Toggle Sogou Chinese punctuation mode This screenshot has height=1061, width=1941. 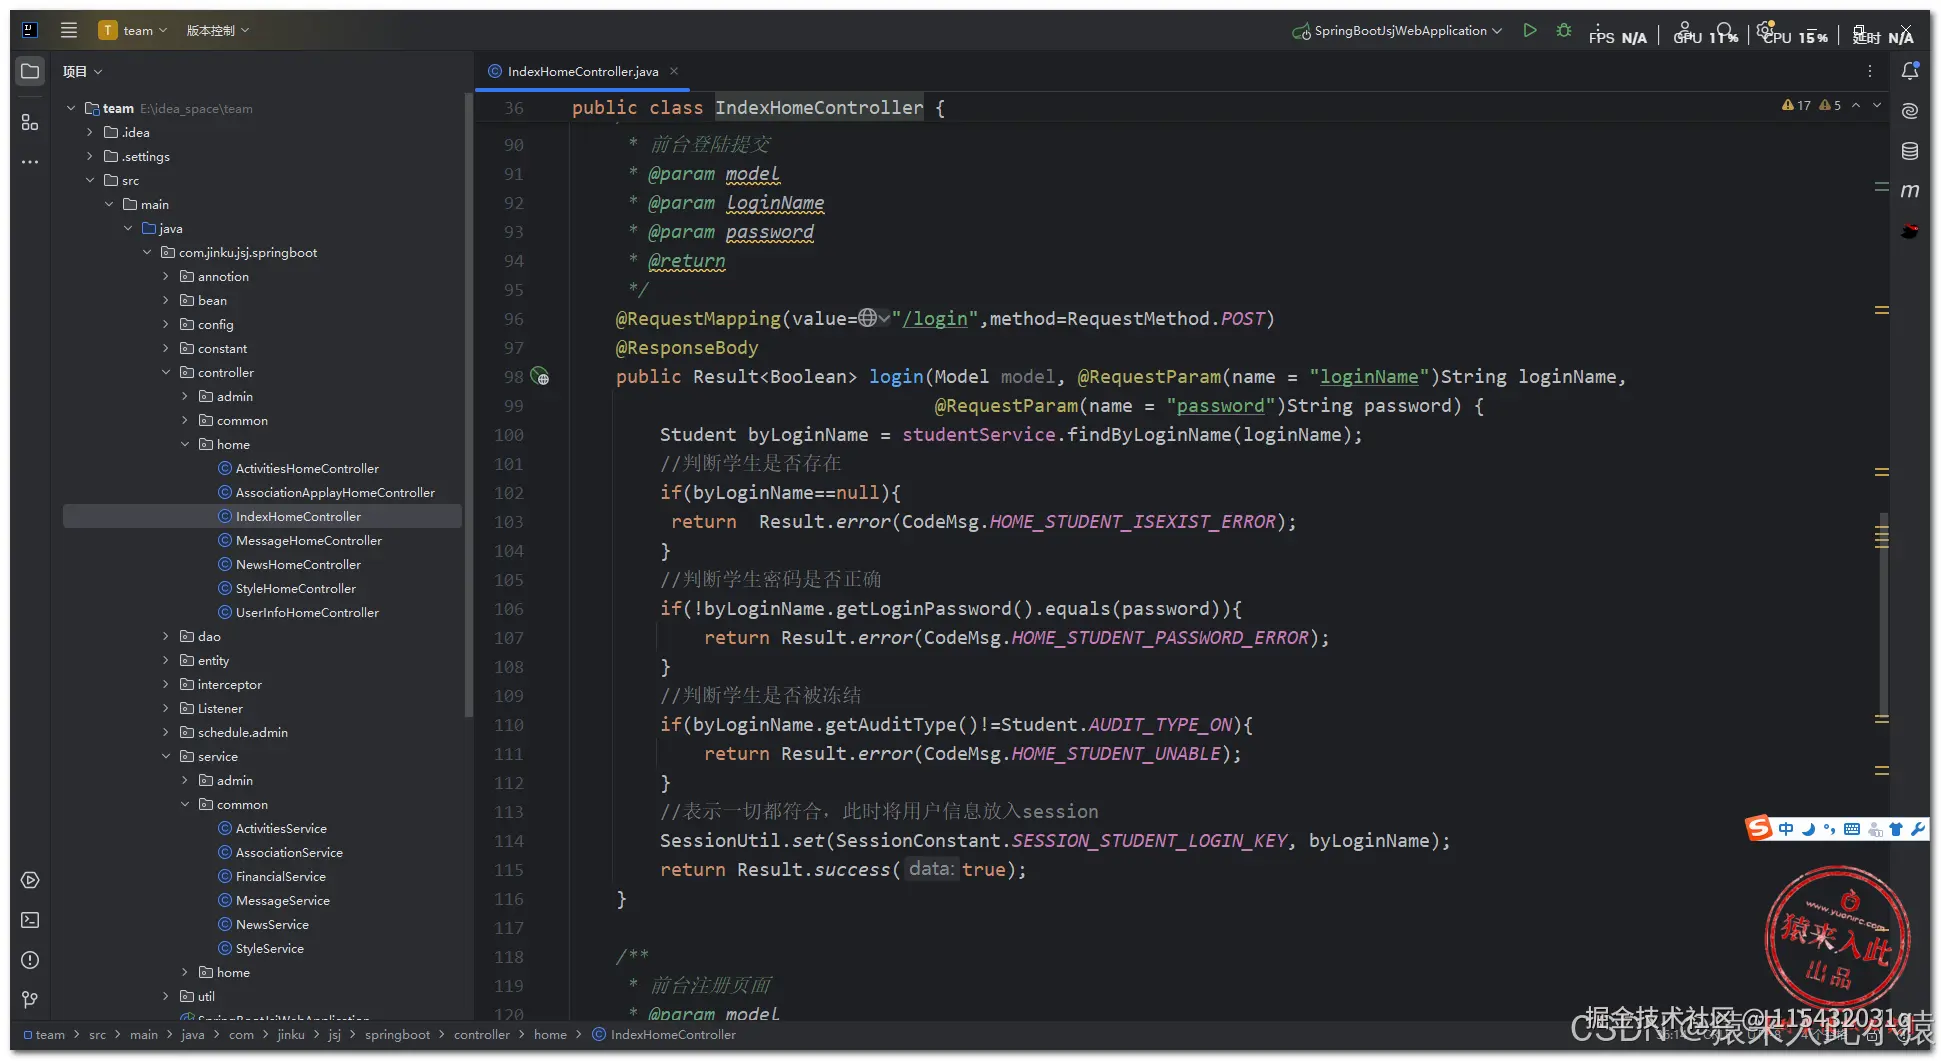pyautogui.click(x=1830, y=829)
